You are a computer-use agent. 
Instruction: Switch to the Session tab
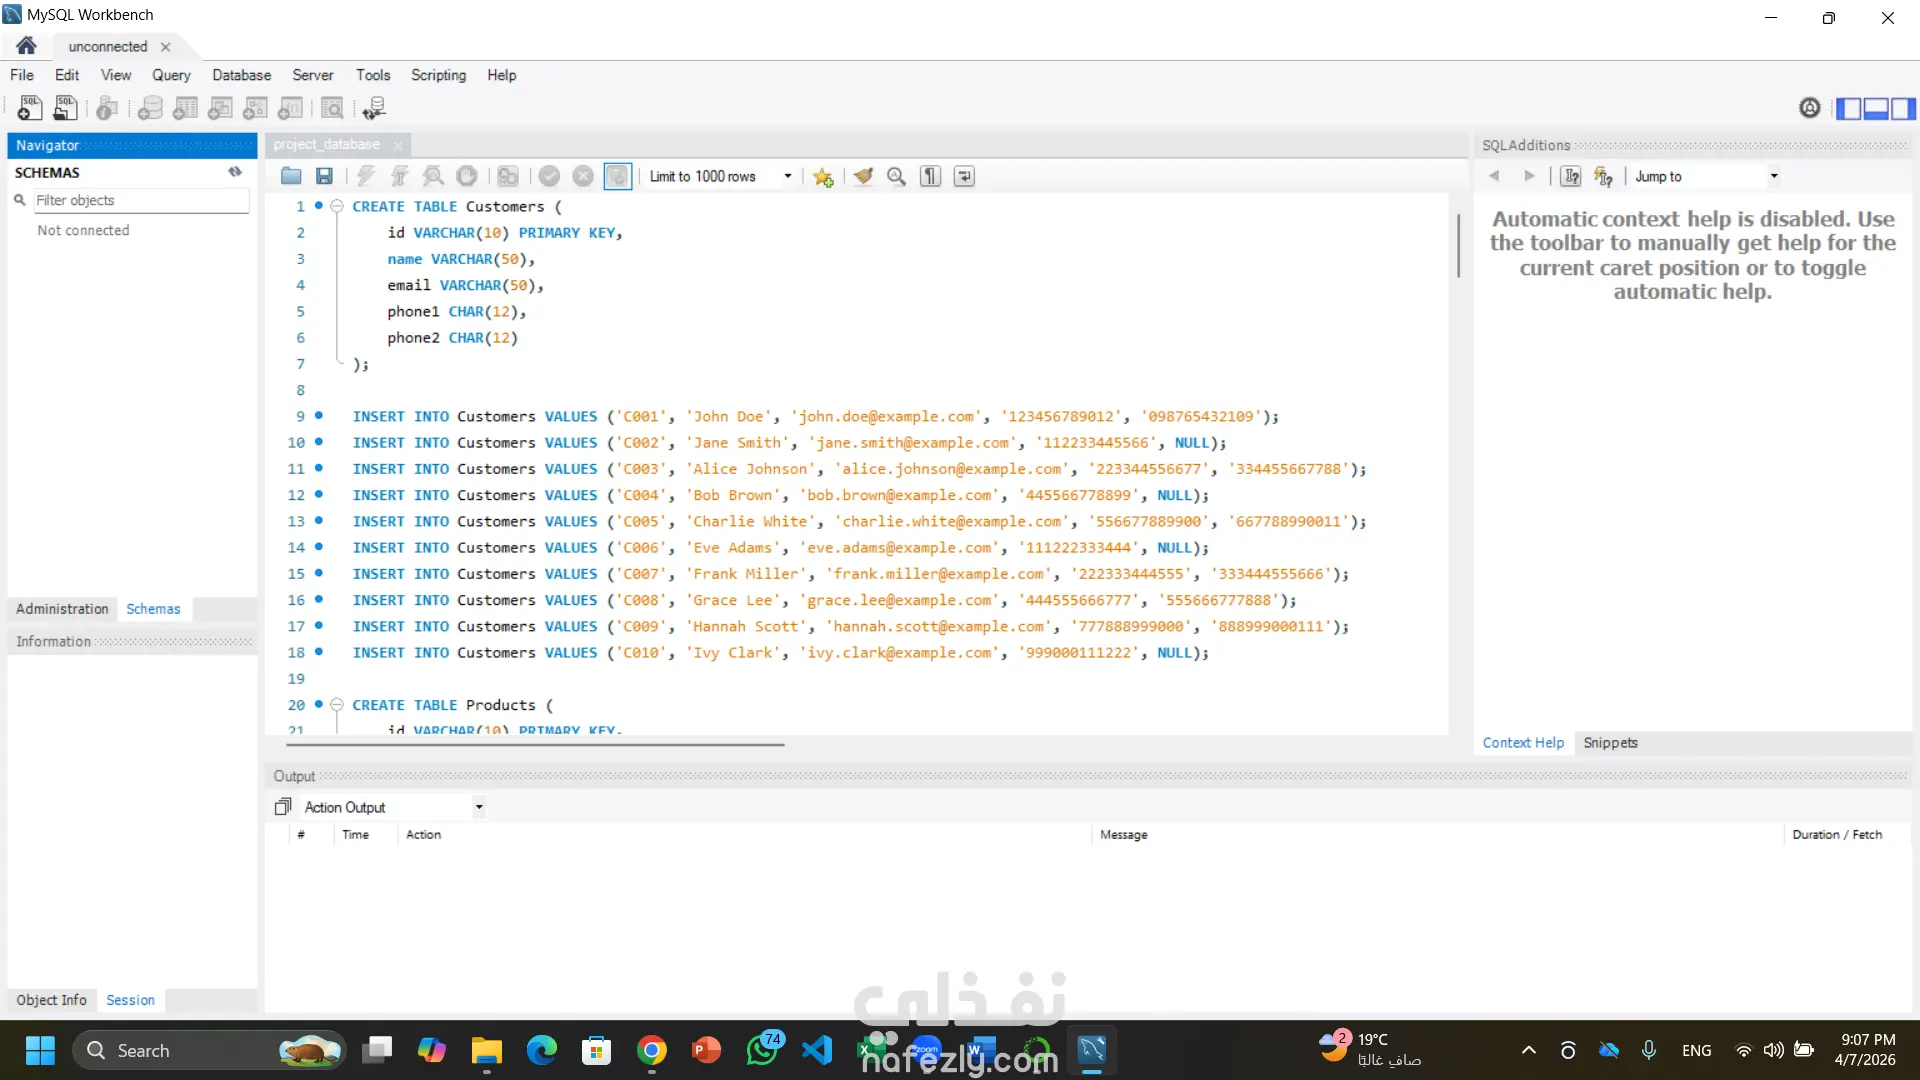(130, 1000)
